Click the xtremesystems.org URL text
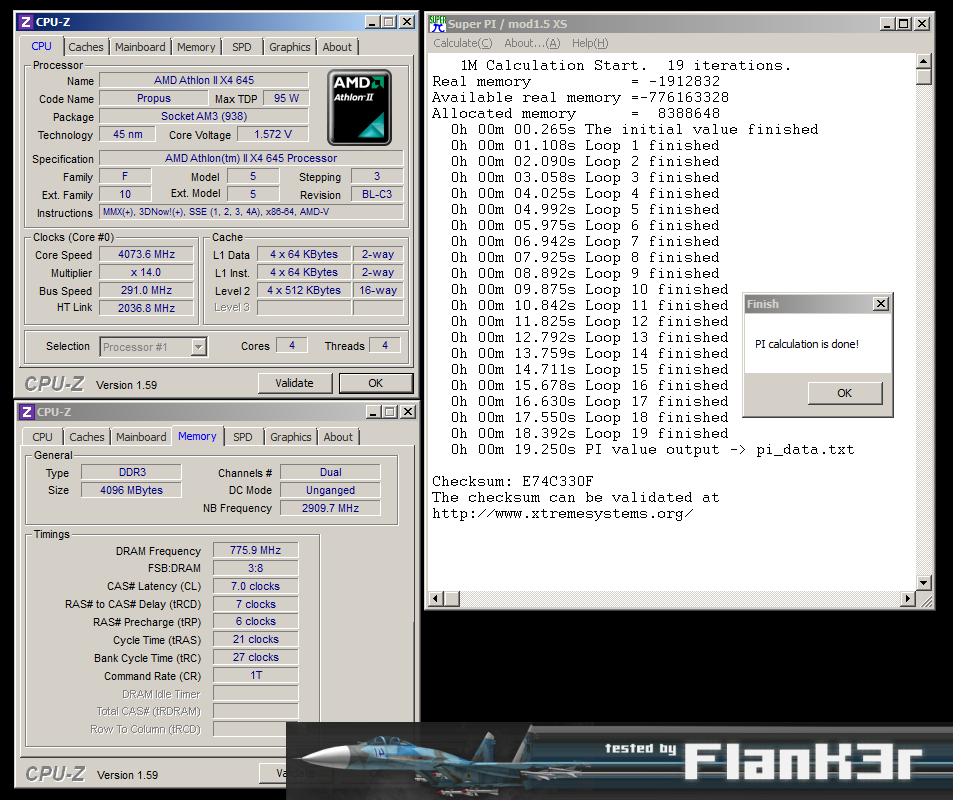This screenshot has height=800, width=953. pyautogui.click(x=562, y=514)
